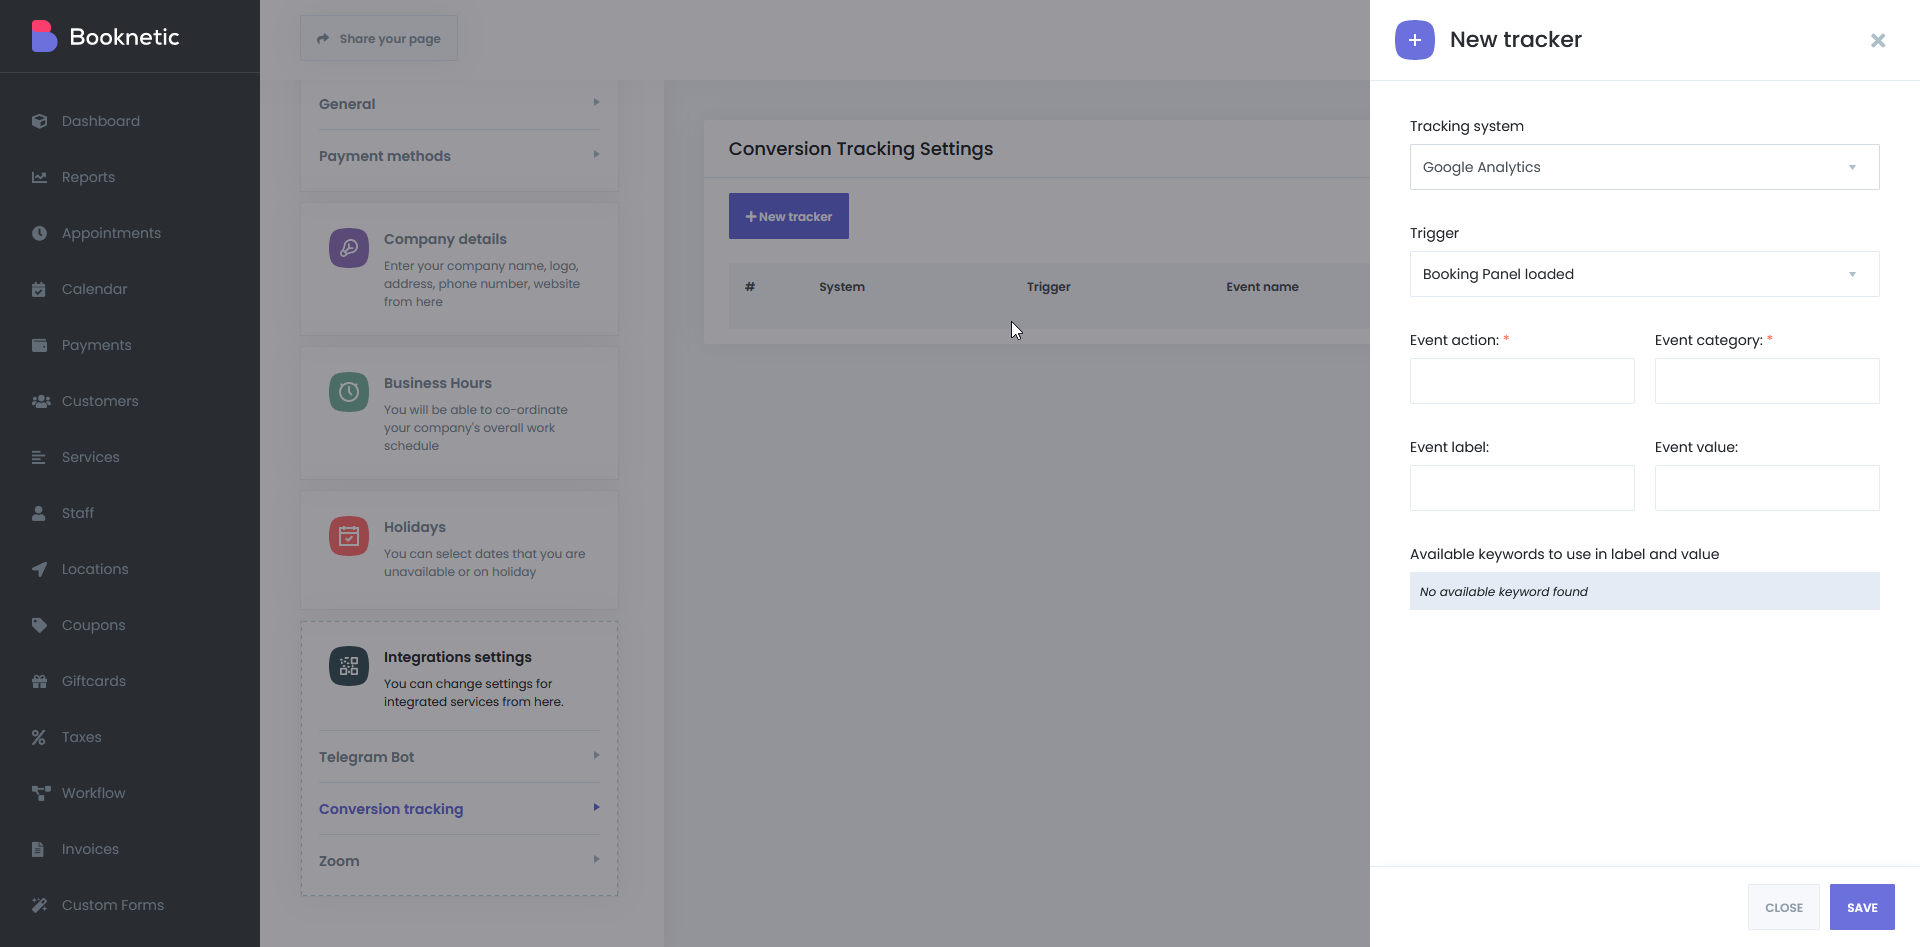Screen dimensions: 1920x947
Task: Click the Integrations settings grid icon
Action: coord(348,666)
